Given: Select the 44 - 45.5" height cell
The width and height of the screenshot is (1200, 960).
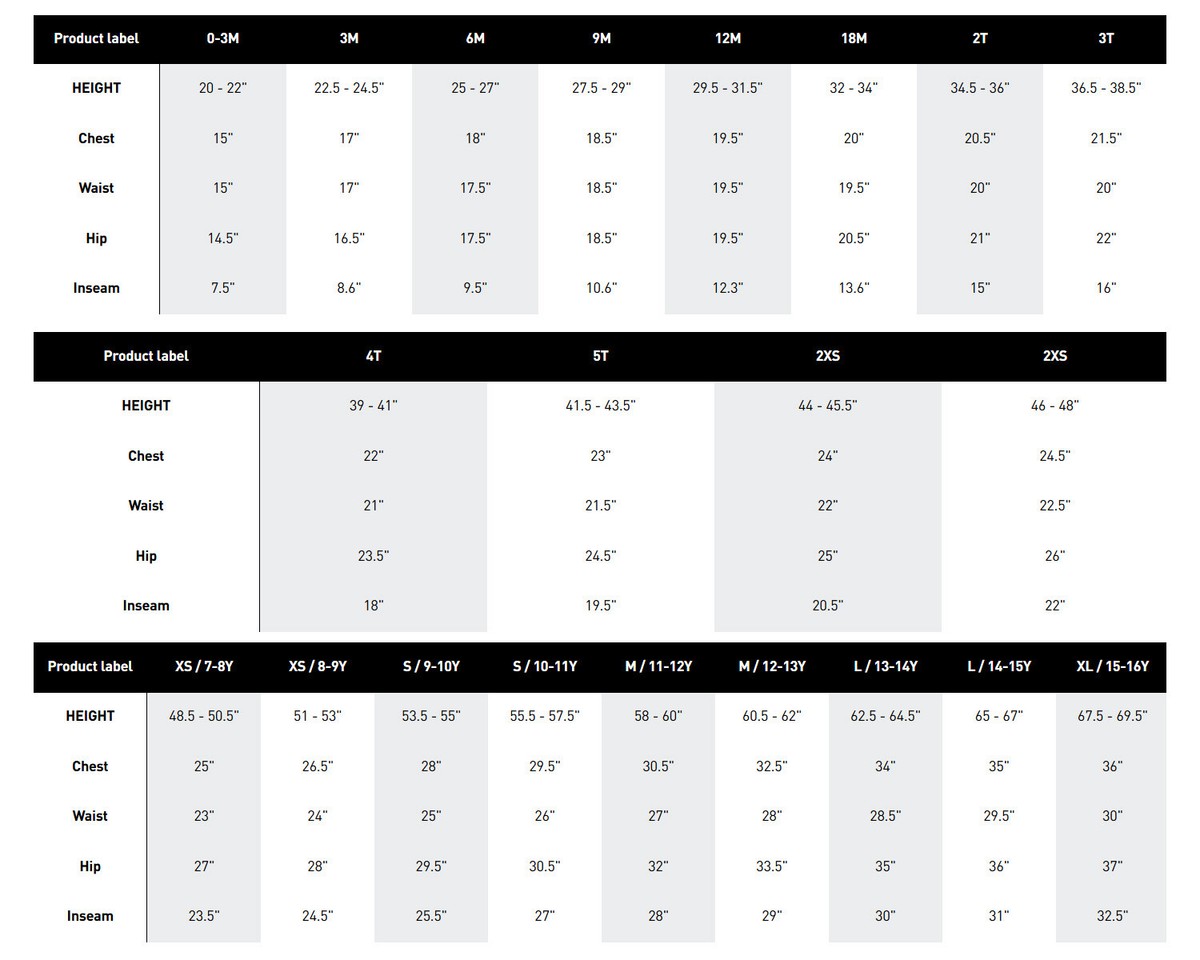Looking at the screenshot, I should (827, 406).
